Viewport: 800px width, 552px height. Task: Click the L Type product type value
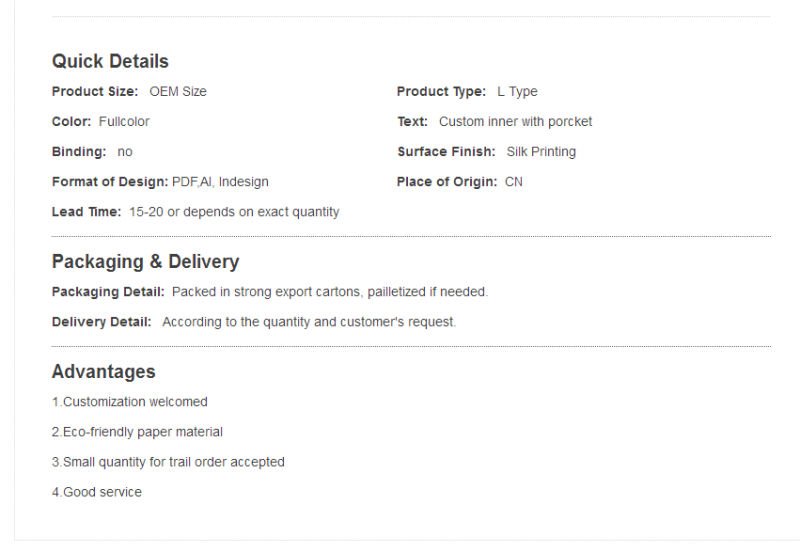pyautogui.click(x=517, y=91)
